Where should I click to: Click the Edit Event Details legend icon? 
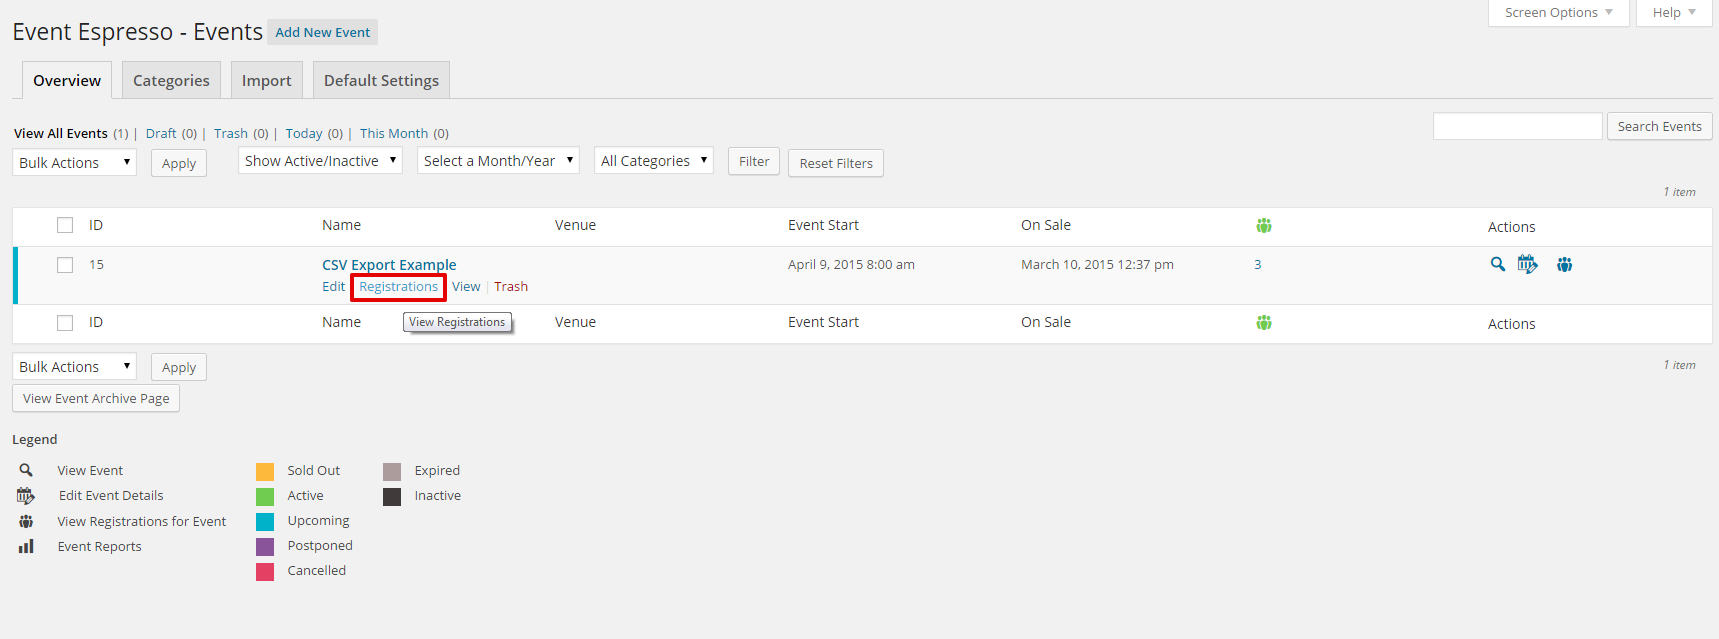(26, 495)
